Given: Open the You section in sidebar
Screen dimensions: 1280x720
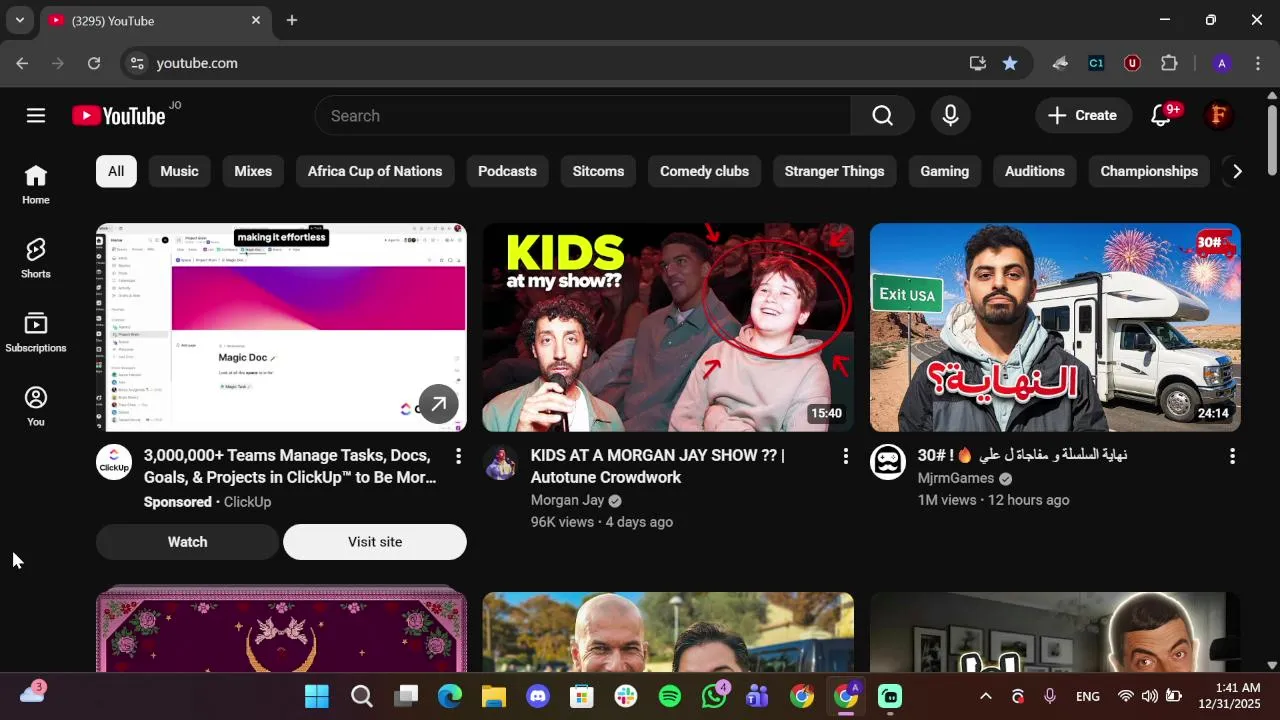Looking at the screenshot, I should 36,406.
